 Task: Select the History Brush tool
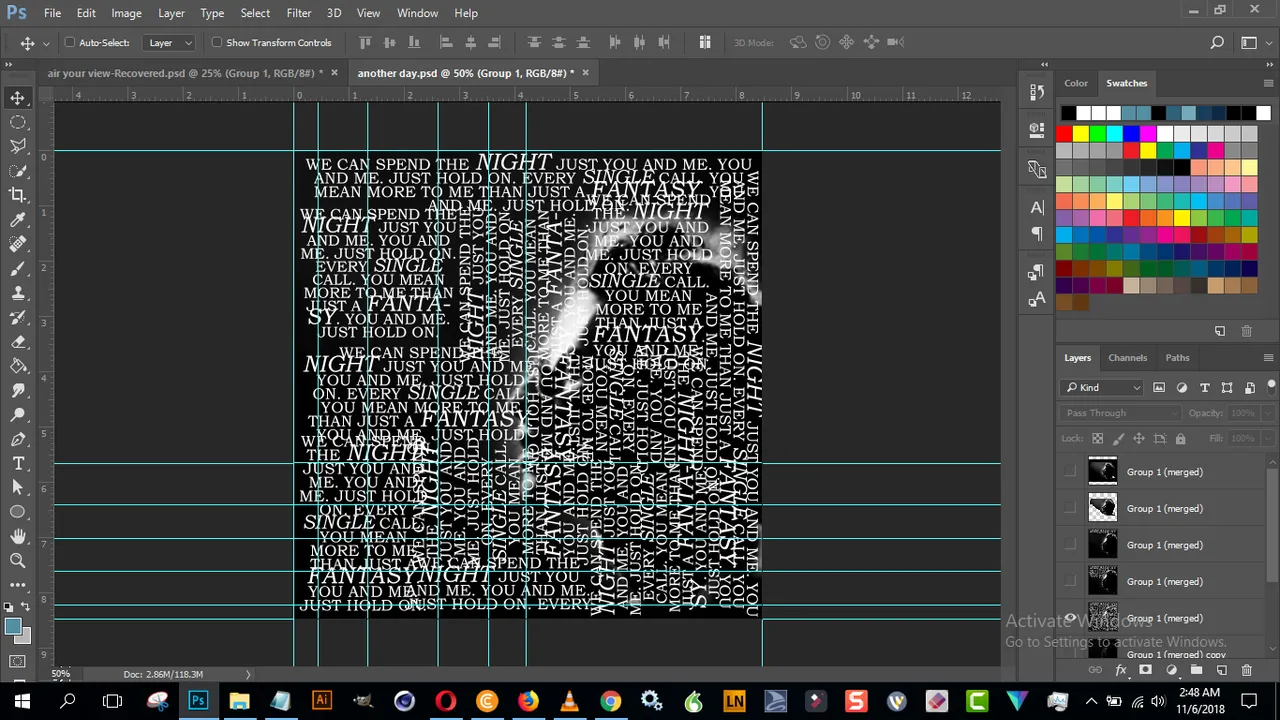18,318
